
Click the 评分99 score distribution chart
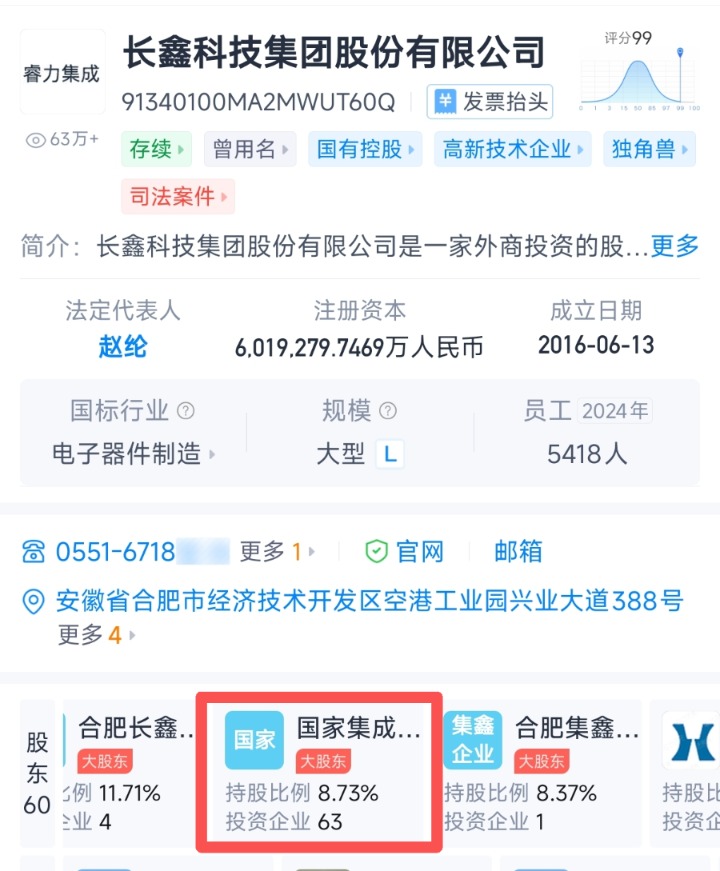(x=639, y=71)
